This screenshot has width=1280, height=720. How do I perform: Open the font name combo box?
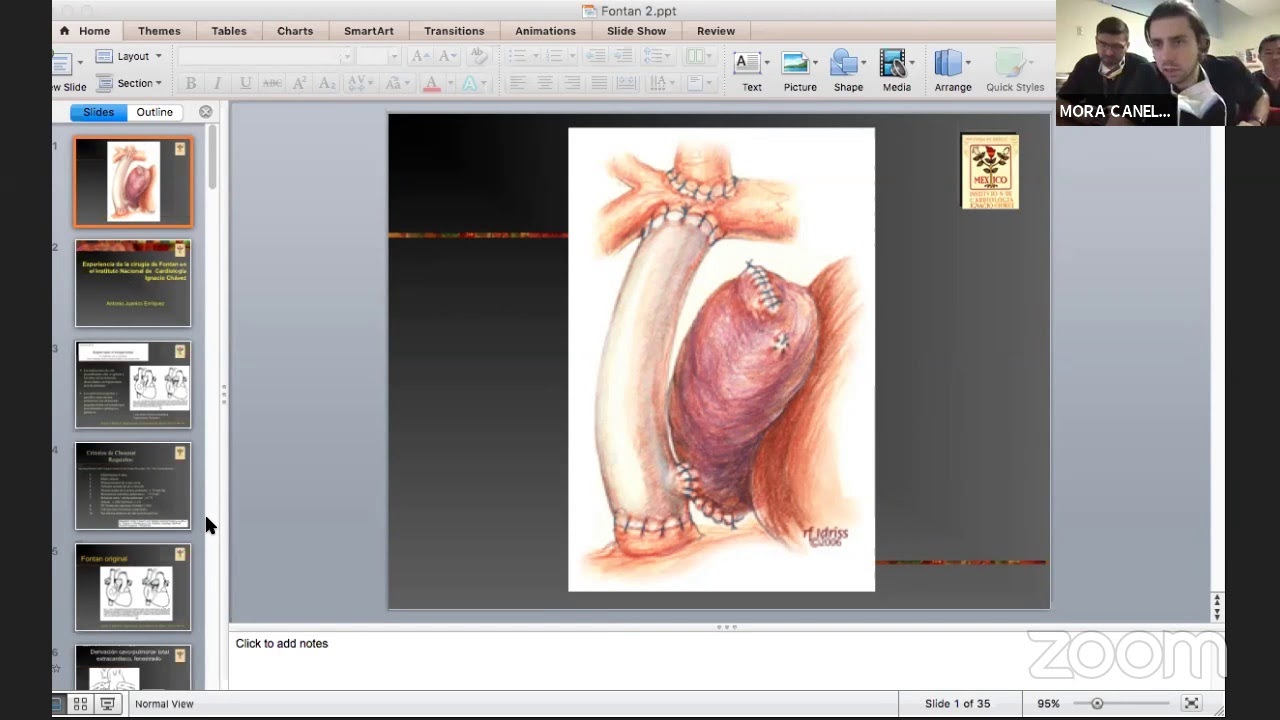266,56
